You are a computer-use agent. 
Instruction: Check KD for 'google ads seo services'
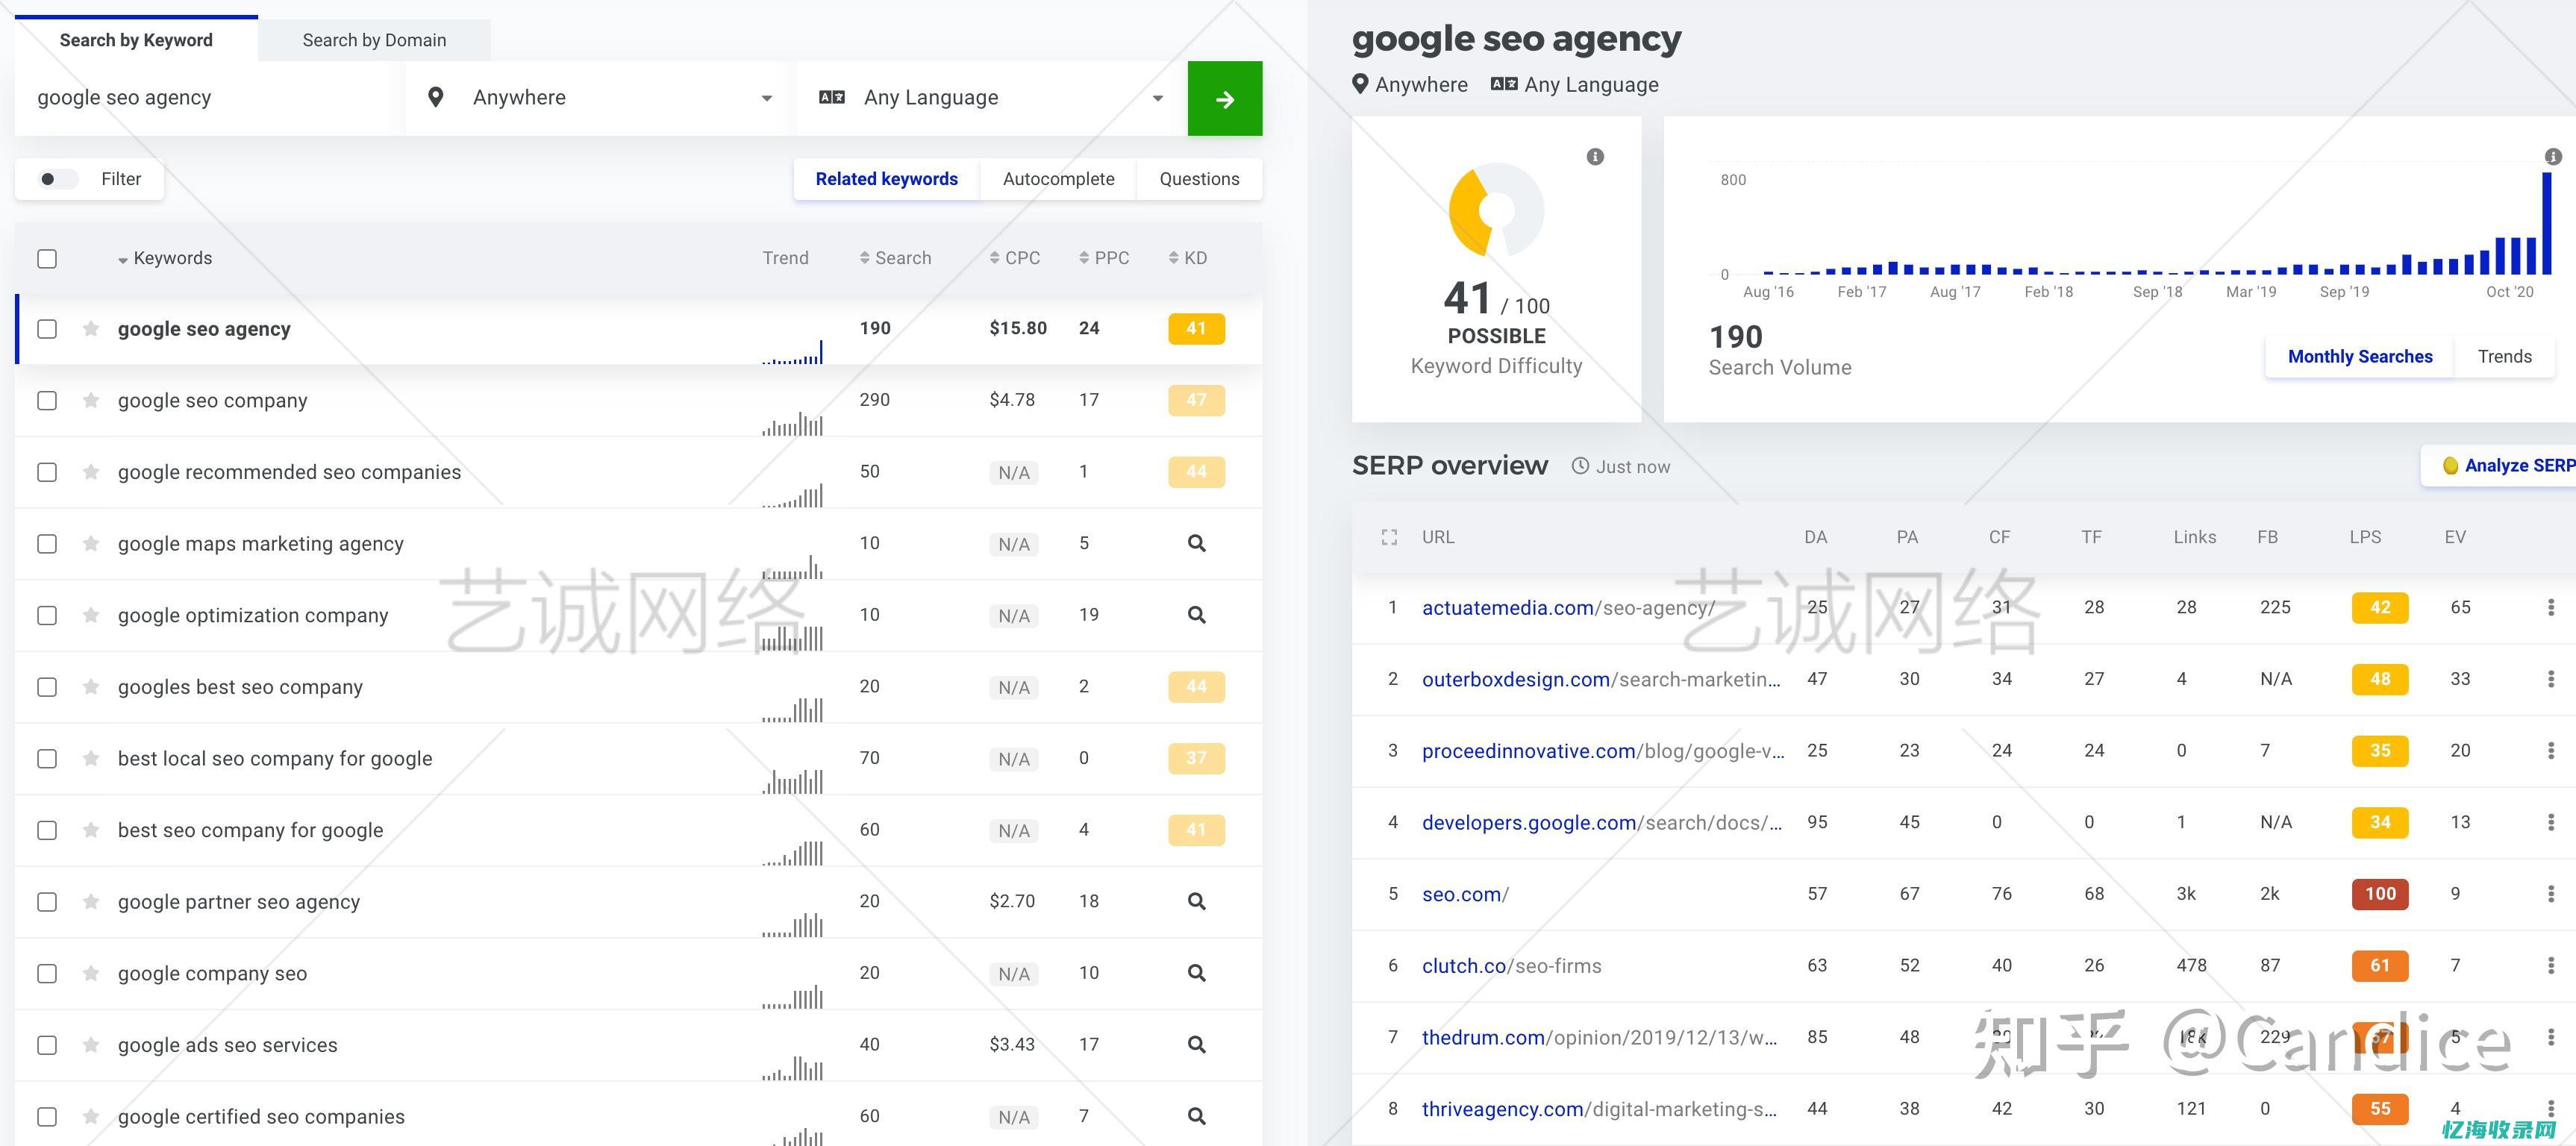click(1196, 1045)
